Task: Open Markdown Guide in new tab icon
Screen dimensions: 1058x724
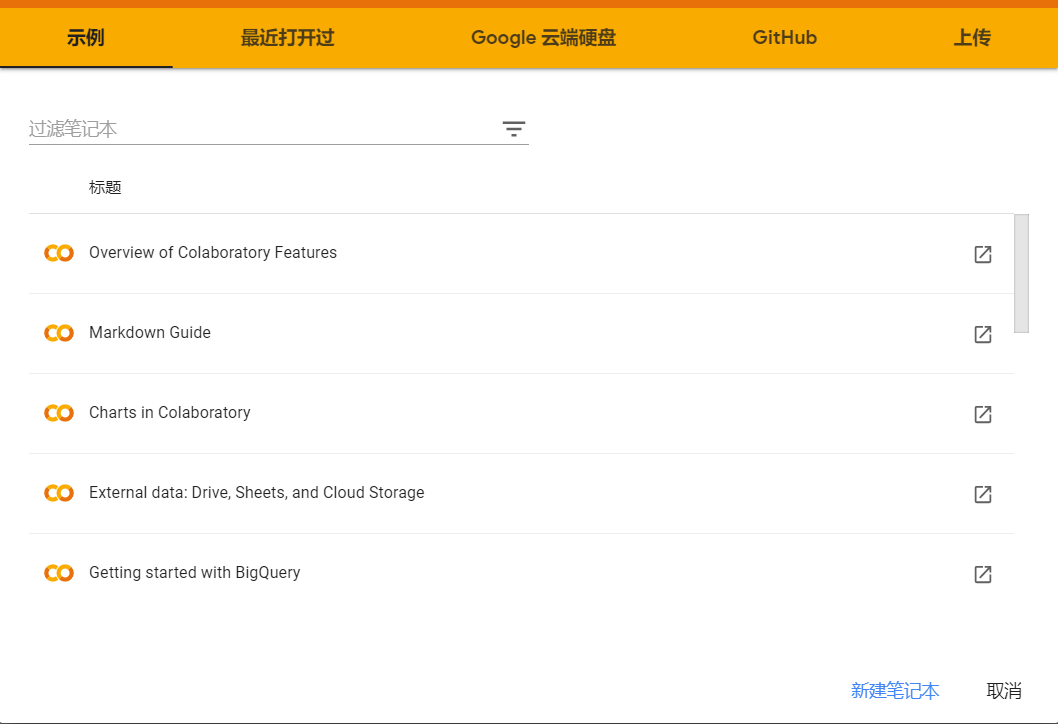Action: coord(983,334)
